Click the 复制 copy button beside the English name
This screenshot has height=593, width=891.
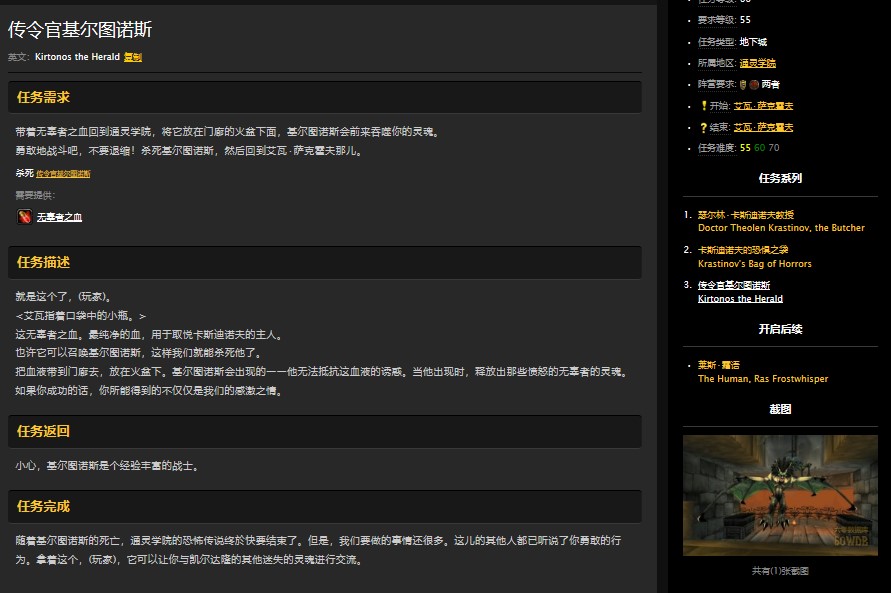tap(135, 57)
